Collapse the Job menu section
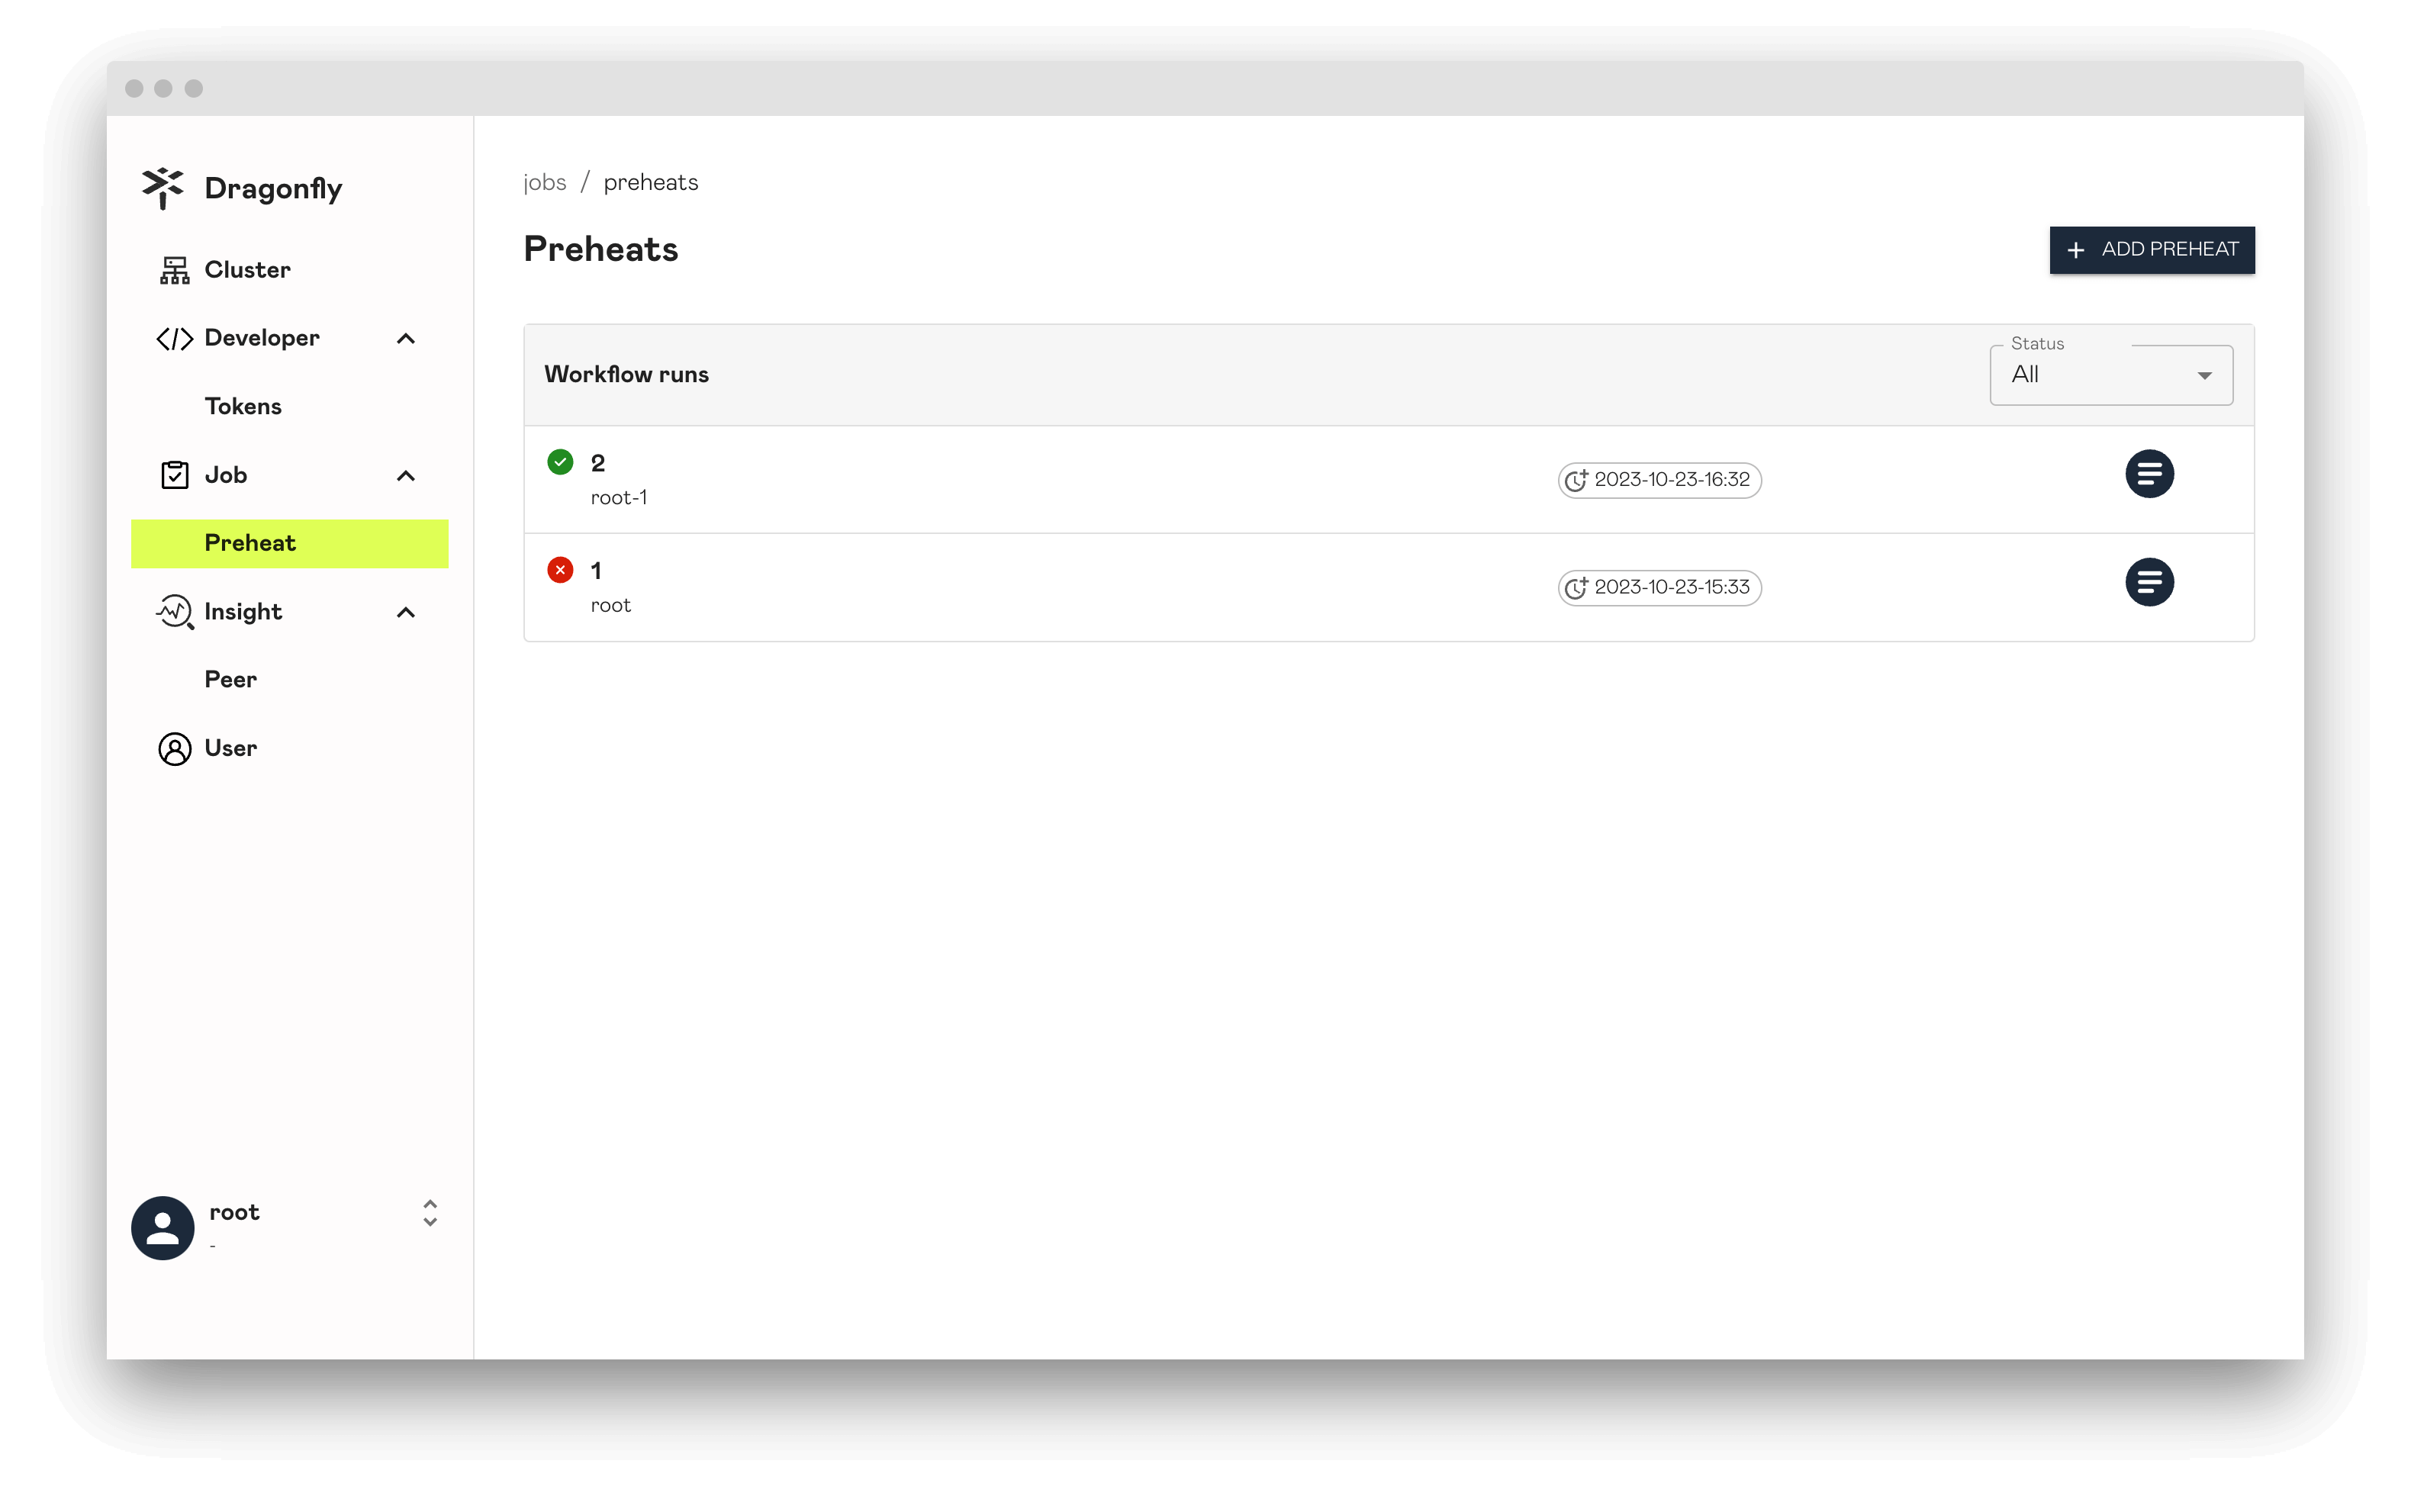 click(406, 476)
